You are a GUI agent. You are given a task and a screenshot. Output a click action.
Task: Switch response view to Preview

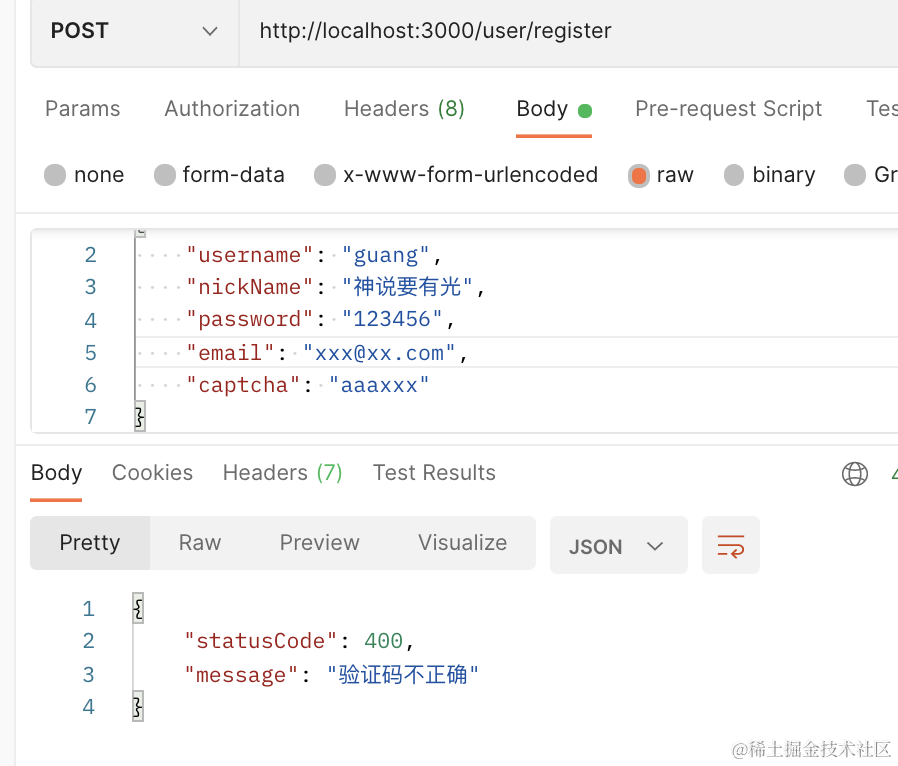319,543
